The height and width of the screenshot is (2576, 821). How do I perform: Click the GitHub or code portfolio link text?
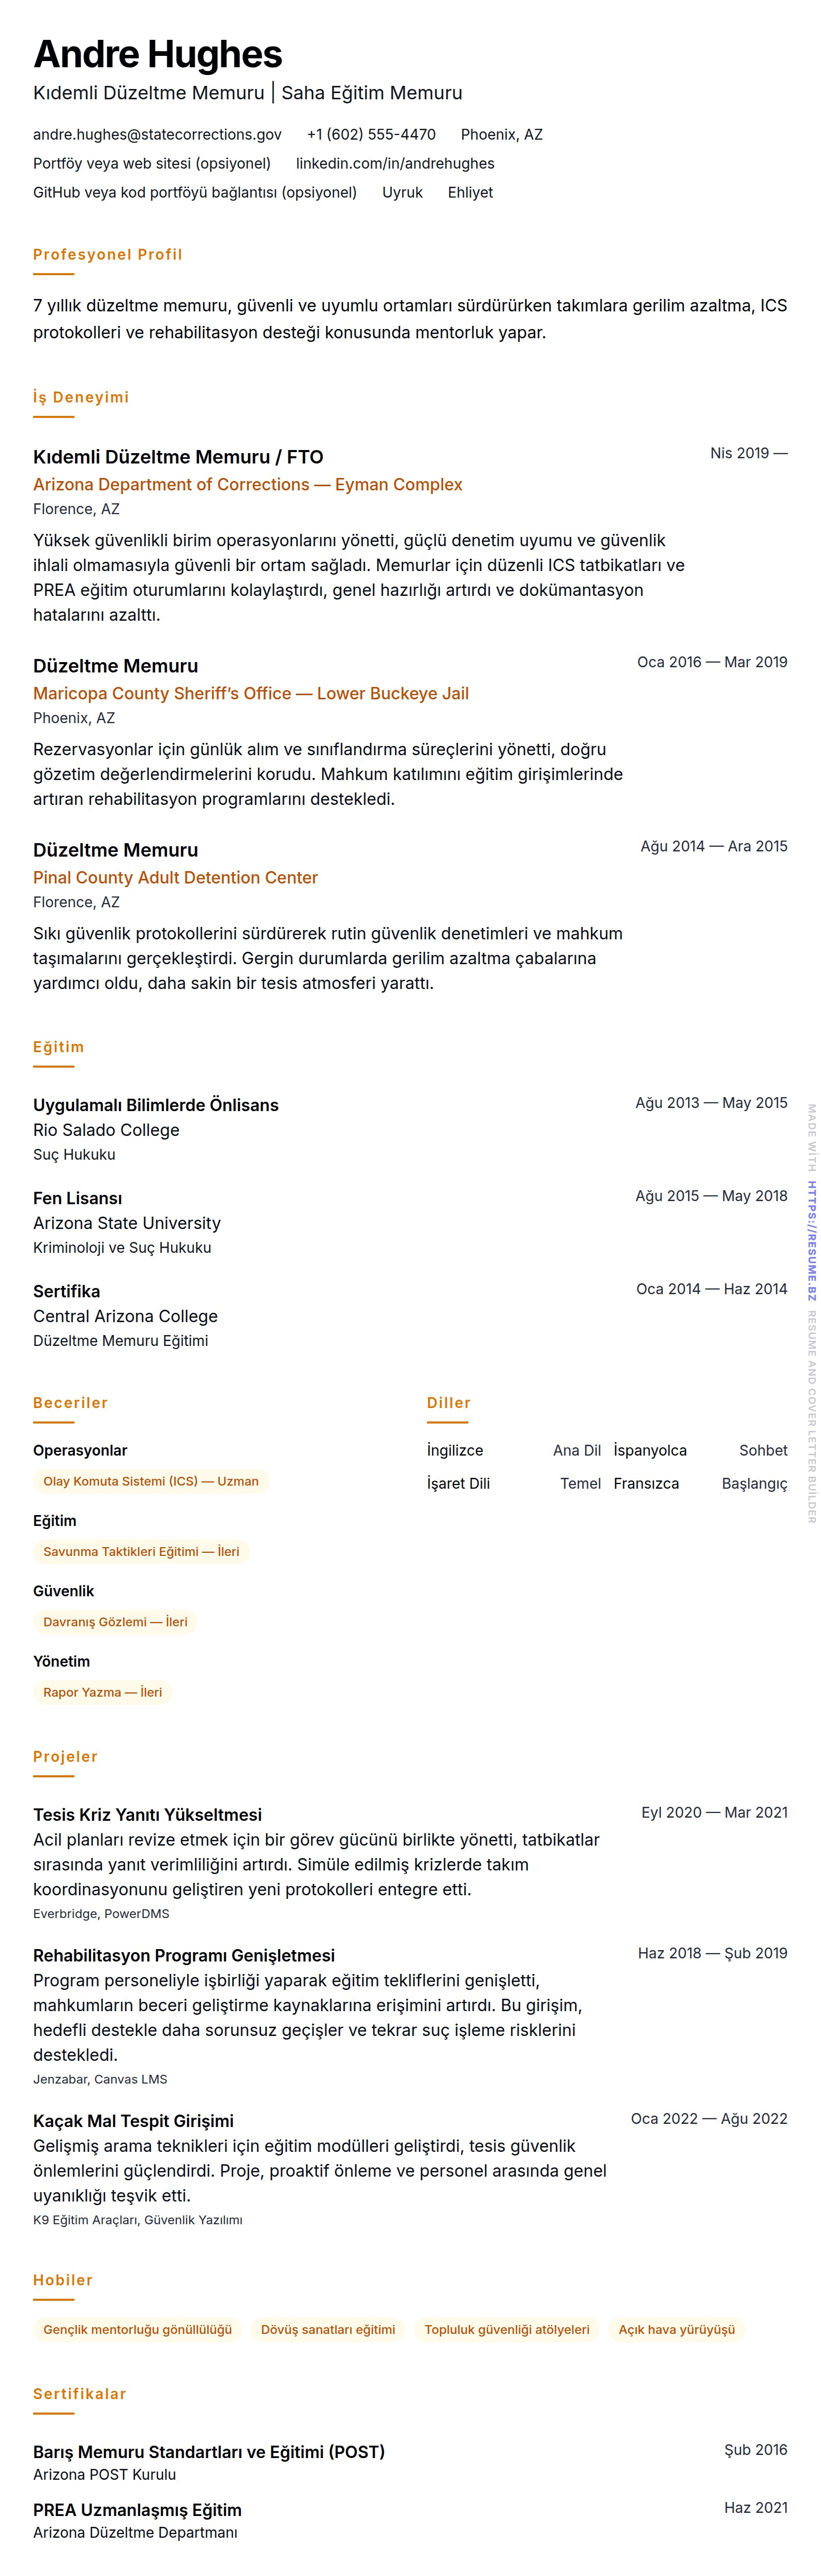[195, 192]
